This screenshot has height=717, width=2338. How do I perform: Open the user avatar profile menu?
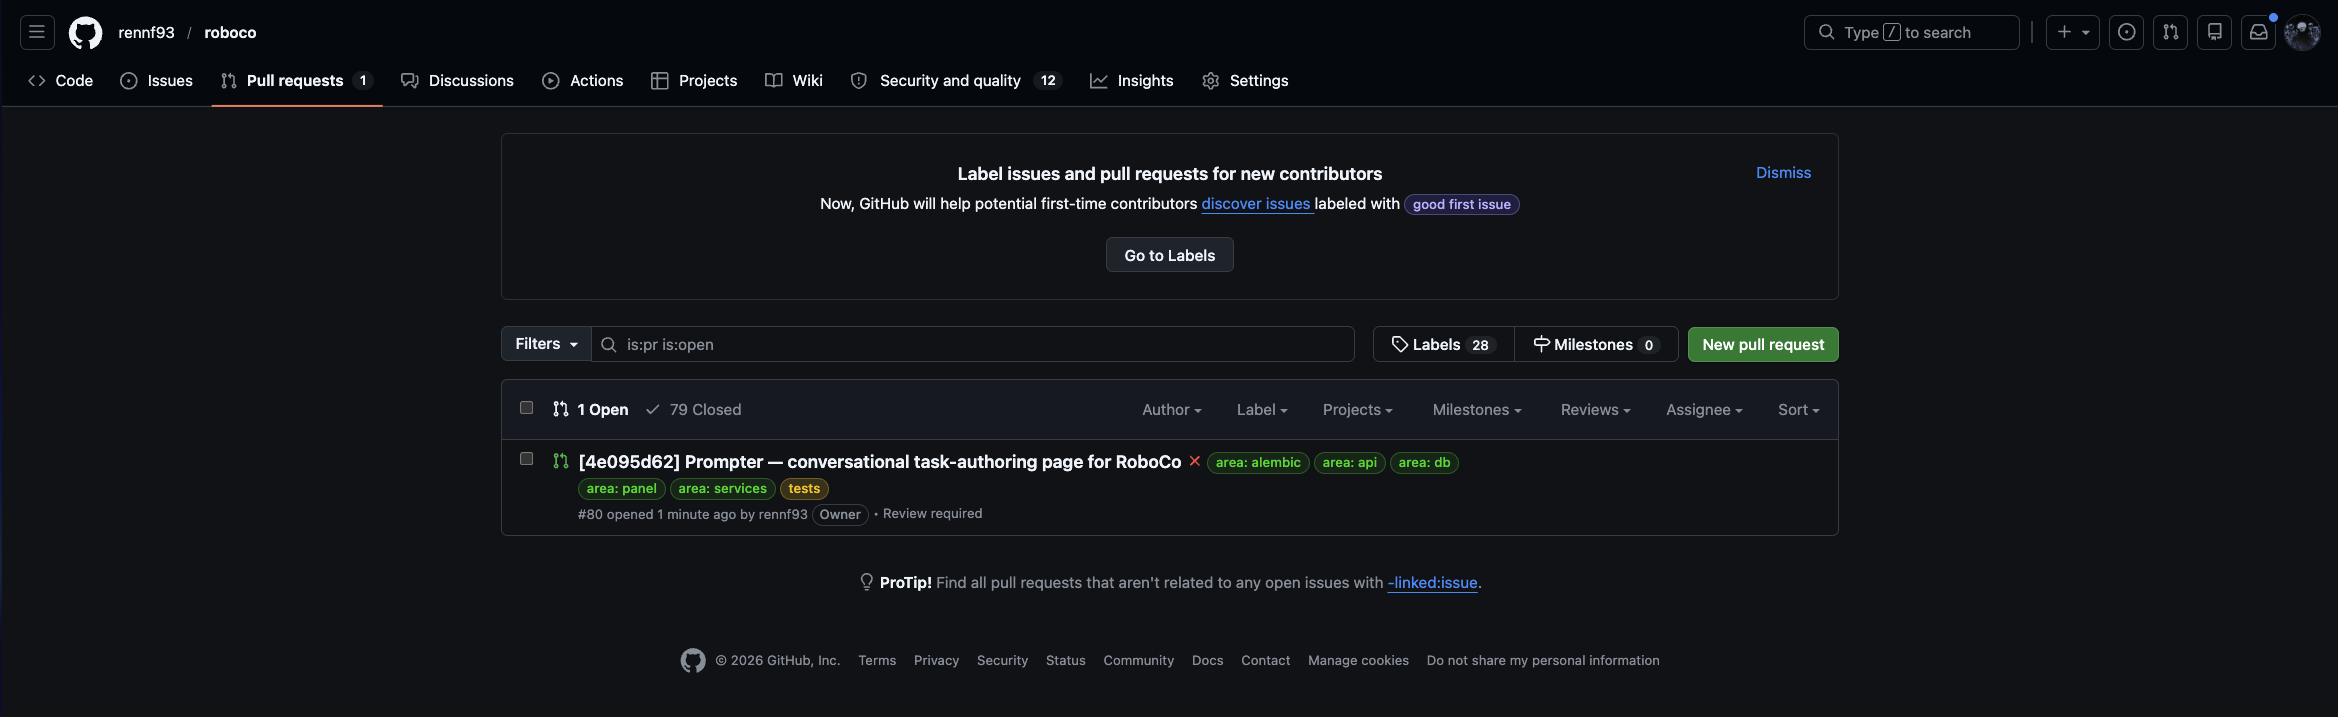click(2302, 32)
